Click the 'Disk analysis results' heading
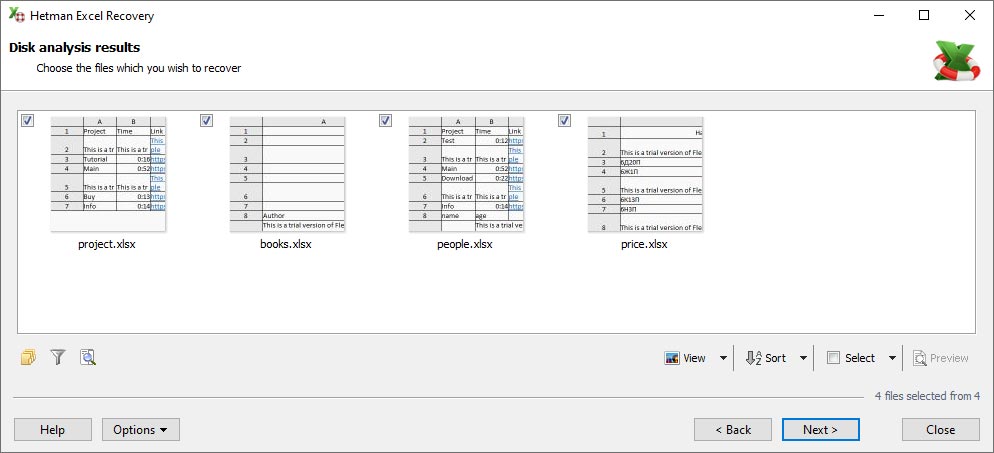994x453 pixels. click(x=74, y=48)
